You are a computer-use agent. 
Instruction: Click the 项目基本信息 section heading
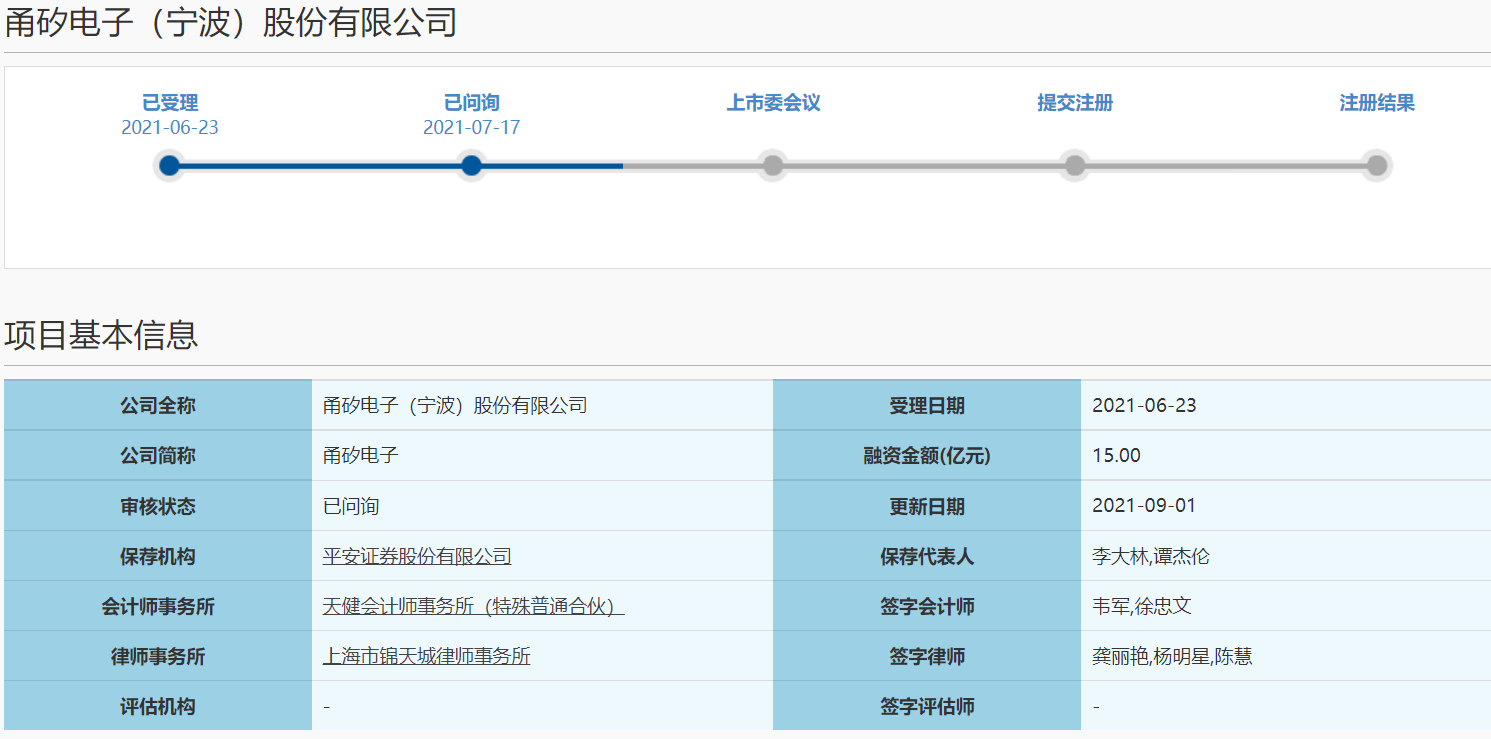tap(101, 335)
